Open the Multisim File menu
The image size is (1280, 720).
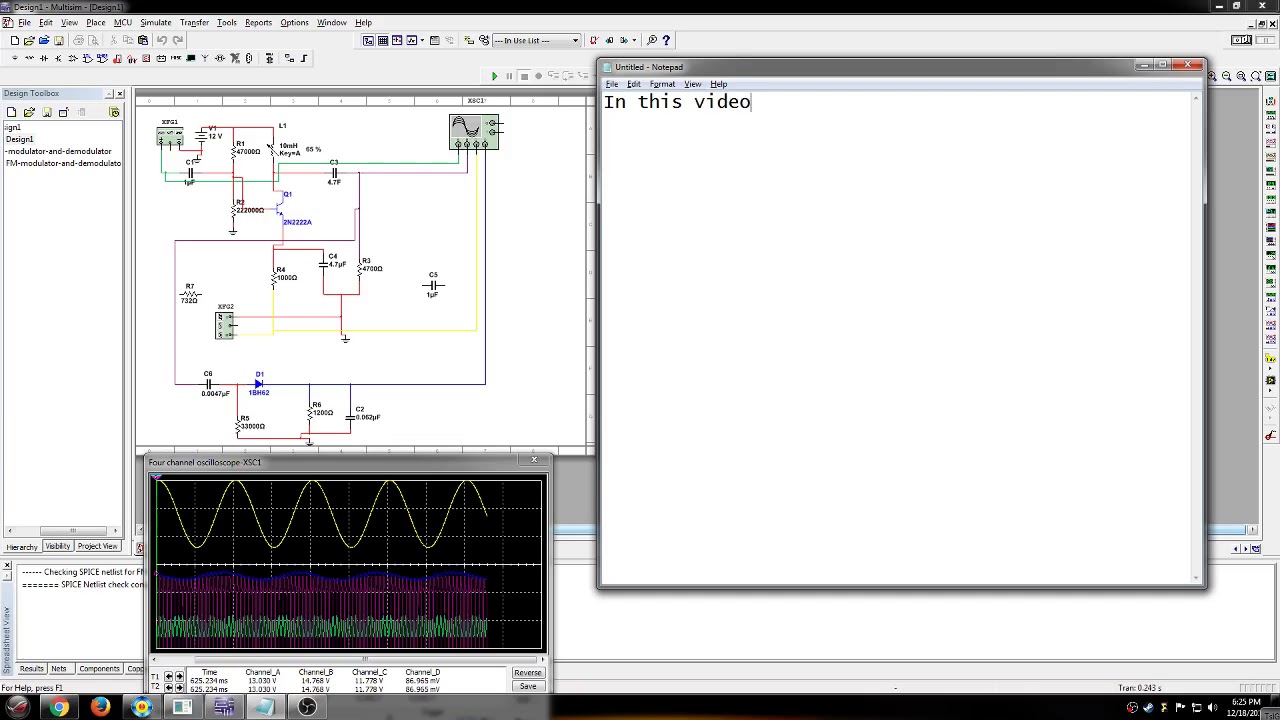(x=24, y=22)
